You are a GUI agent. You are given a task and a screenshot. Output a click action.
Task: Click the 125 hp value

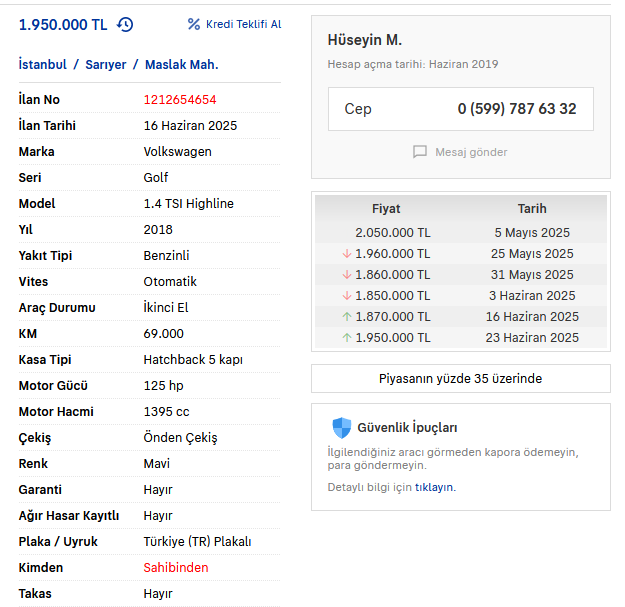163,386
